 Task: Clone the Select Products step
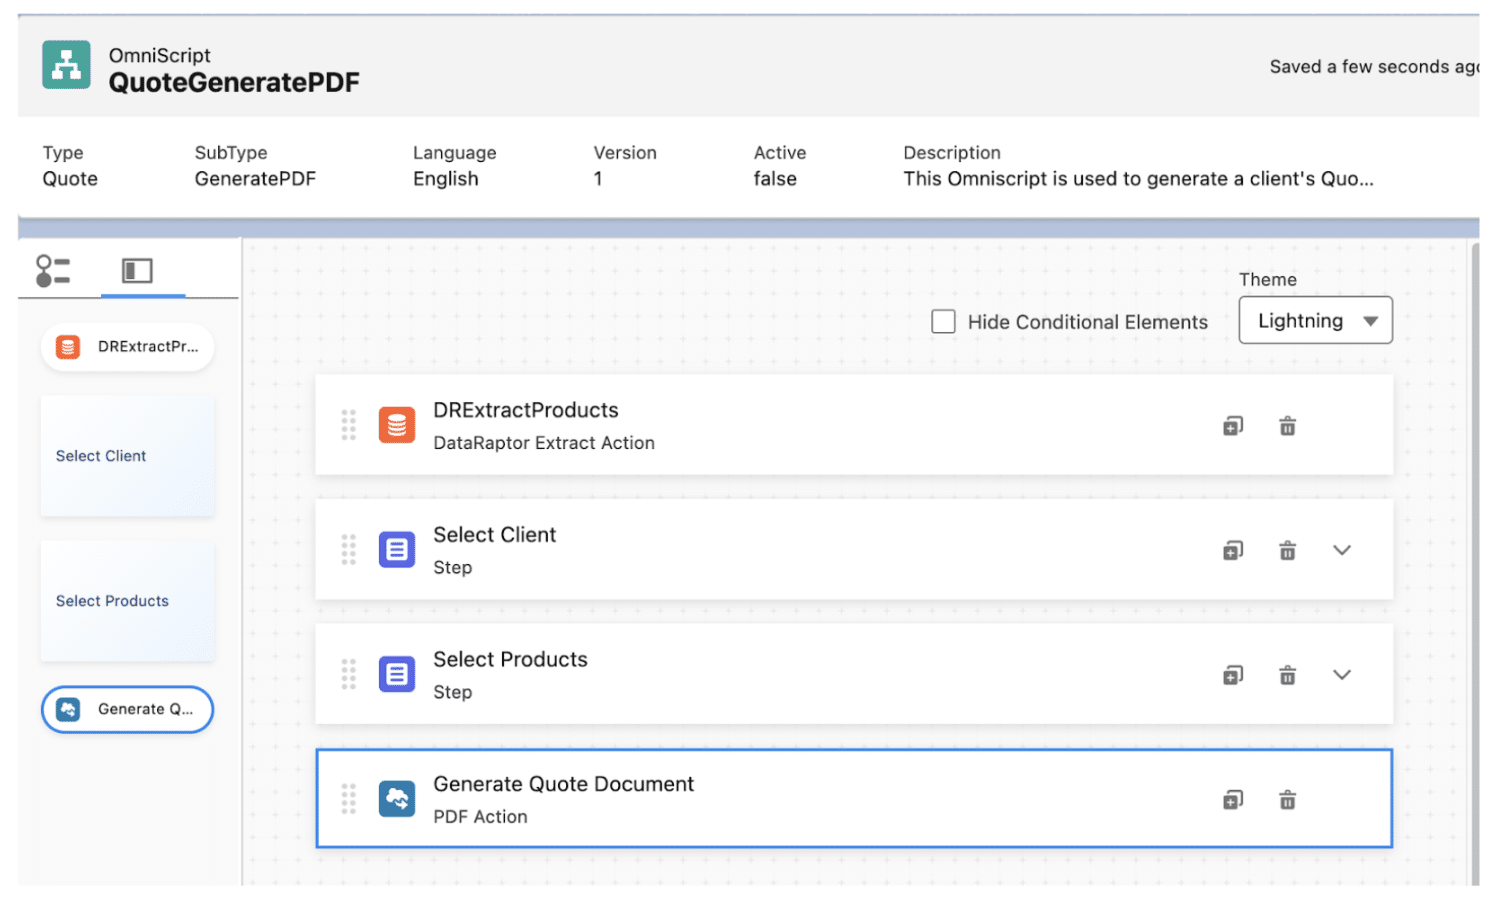1233,676
